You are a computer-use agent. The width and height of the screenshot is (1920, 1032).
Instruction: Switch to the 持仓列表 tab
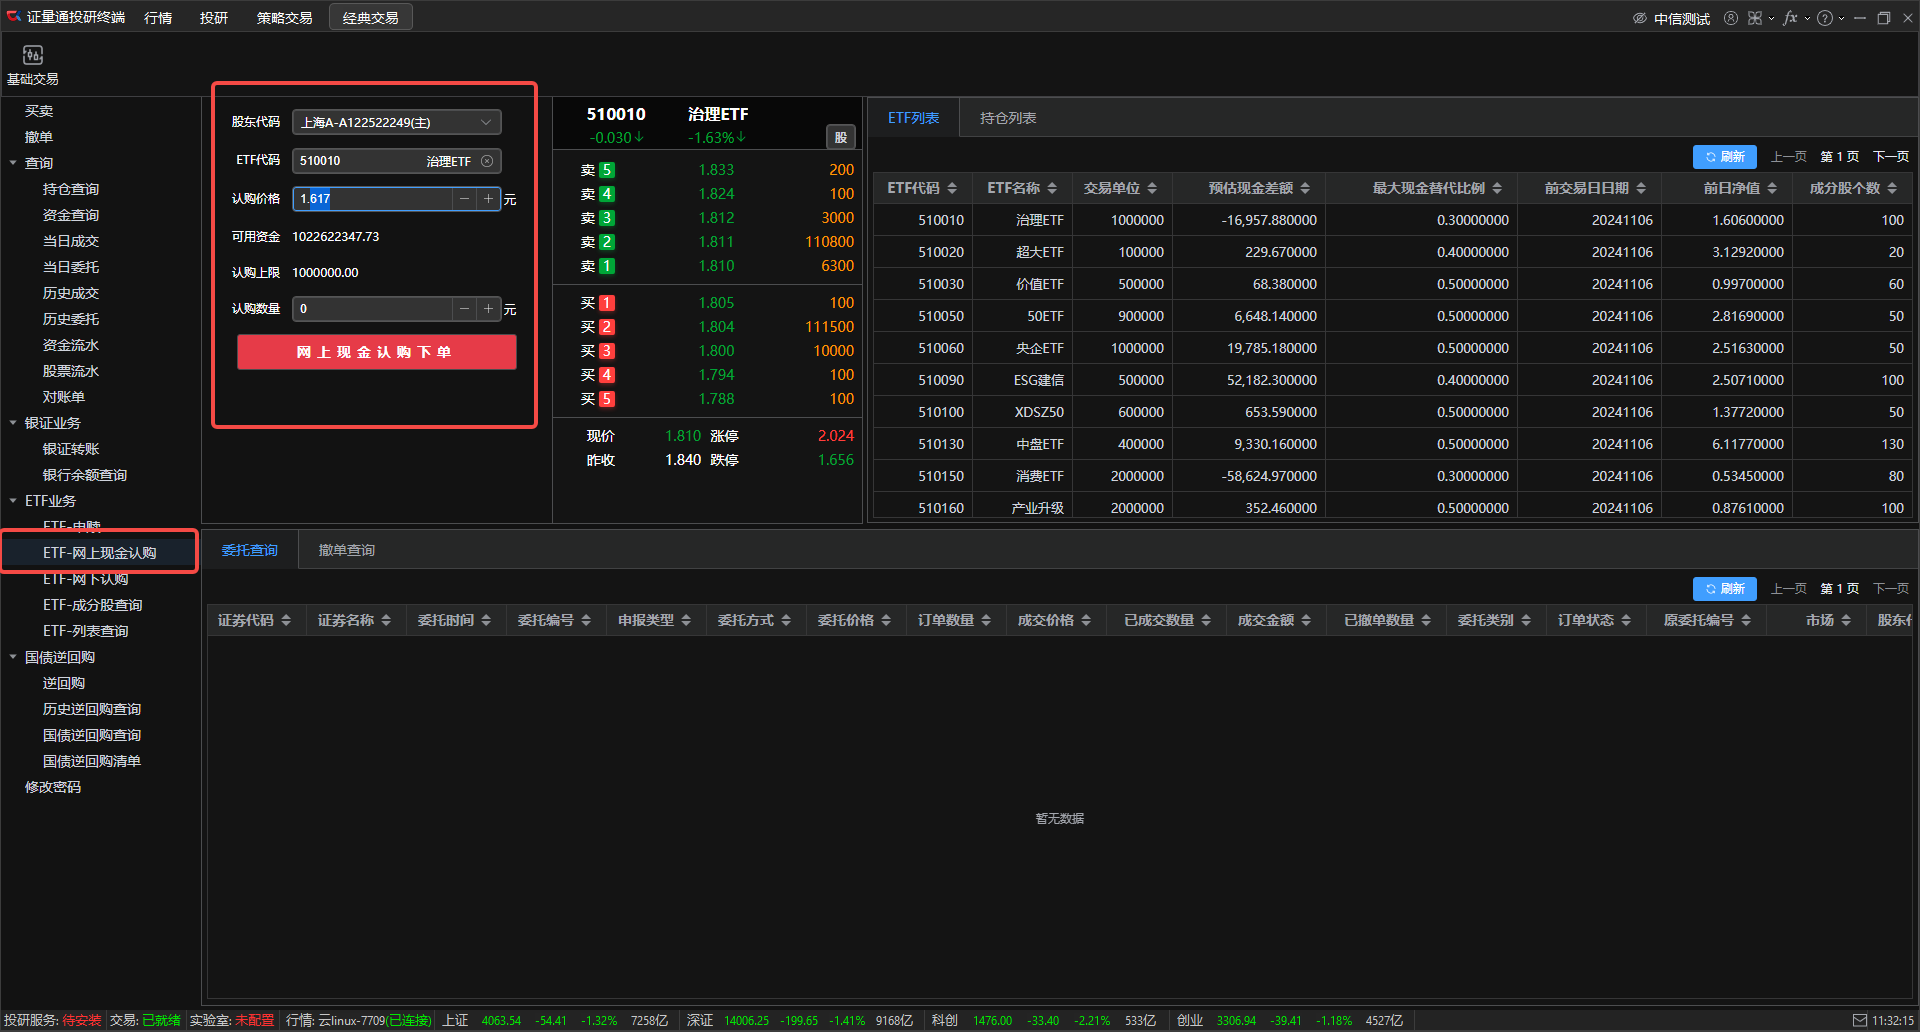(x=1007, y=118)
